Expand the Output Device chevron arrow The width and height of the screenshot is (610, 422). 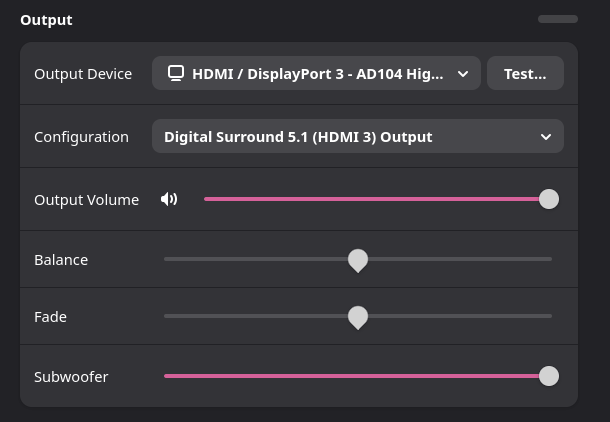pyautogui.click(x=463, y=74)
